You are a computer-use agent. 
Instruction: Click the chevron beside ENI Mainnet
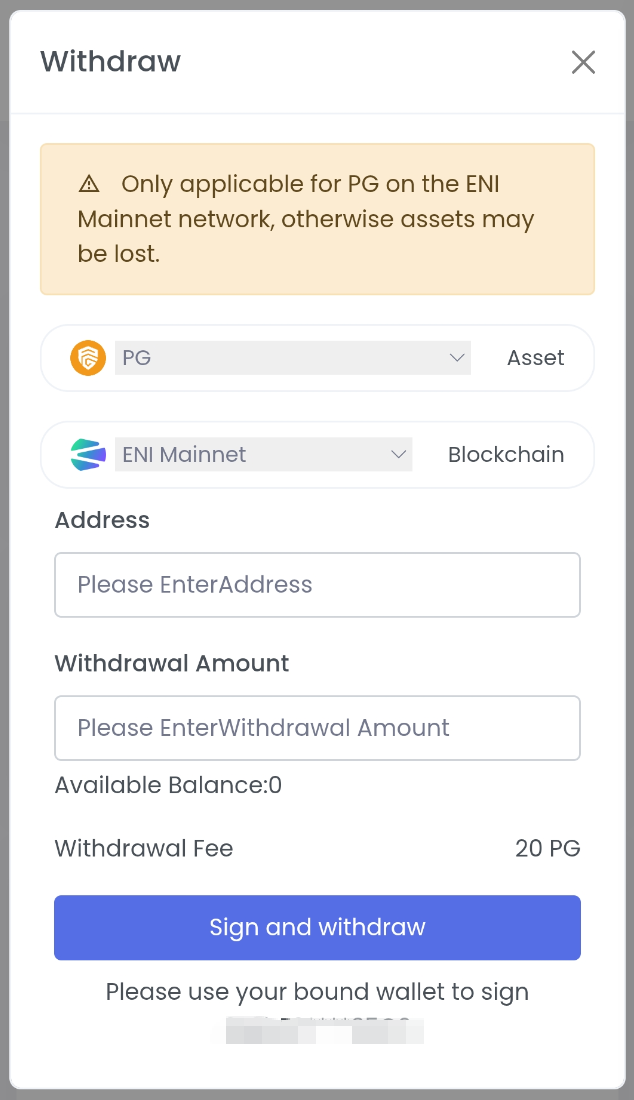coord(399,455)
